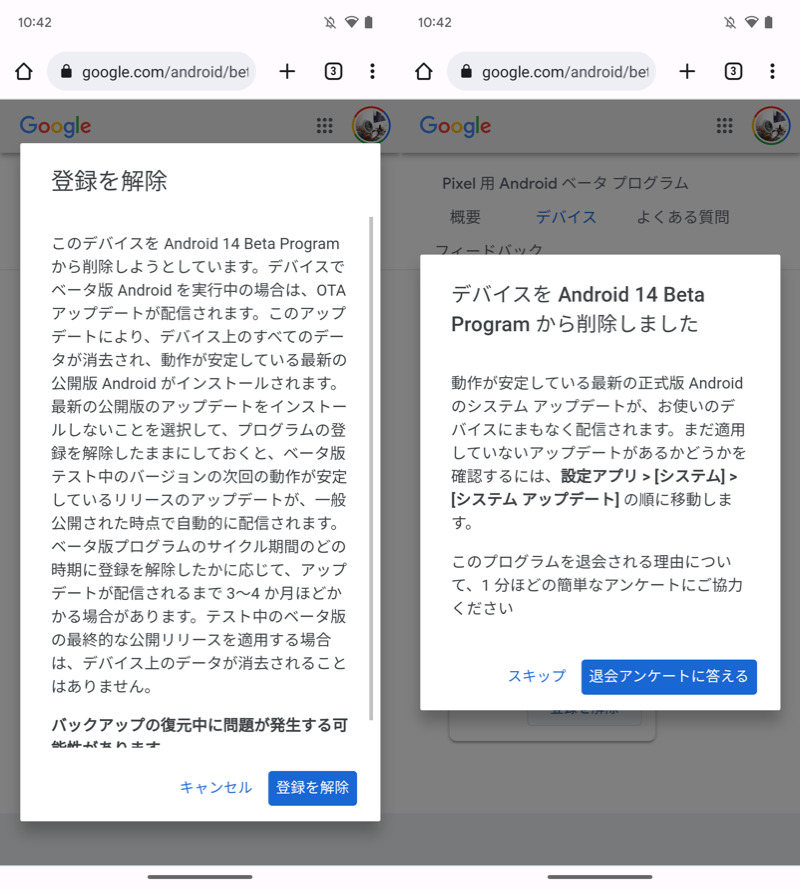Show the 3 open tabs in the right browser
Image resolution: width=800 pixels, height=889 pixels.
point(733,72)
